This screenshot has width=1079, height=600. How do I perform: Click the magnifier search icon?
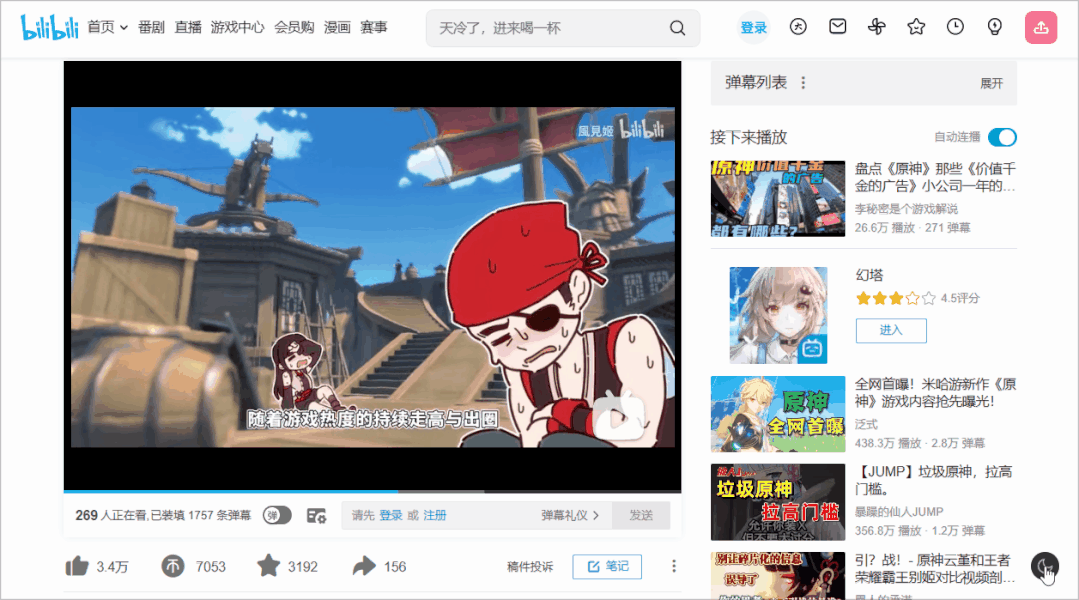(677, 28)
